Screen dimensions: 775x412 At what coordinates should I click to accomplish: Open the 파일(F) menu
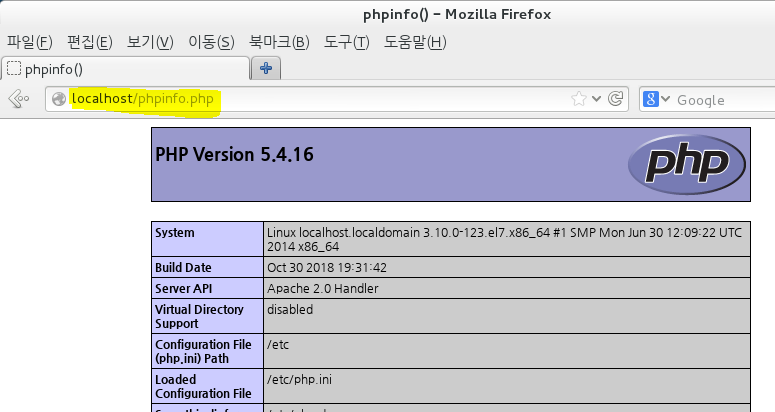pyautogui.click(x=30, y=42)
